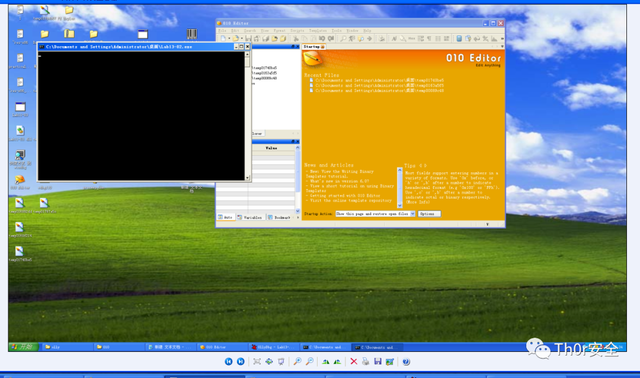This screenshot has height=378, width=640.
Task: Switch to the Variables tab
Action: click(x=250, y=217)
